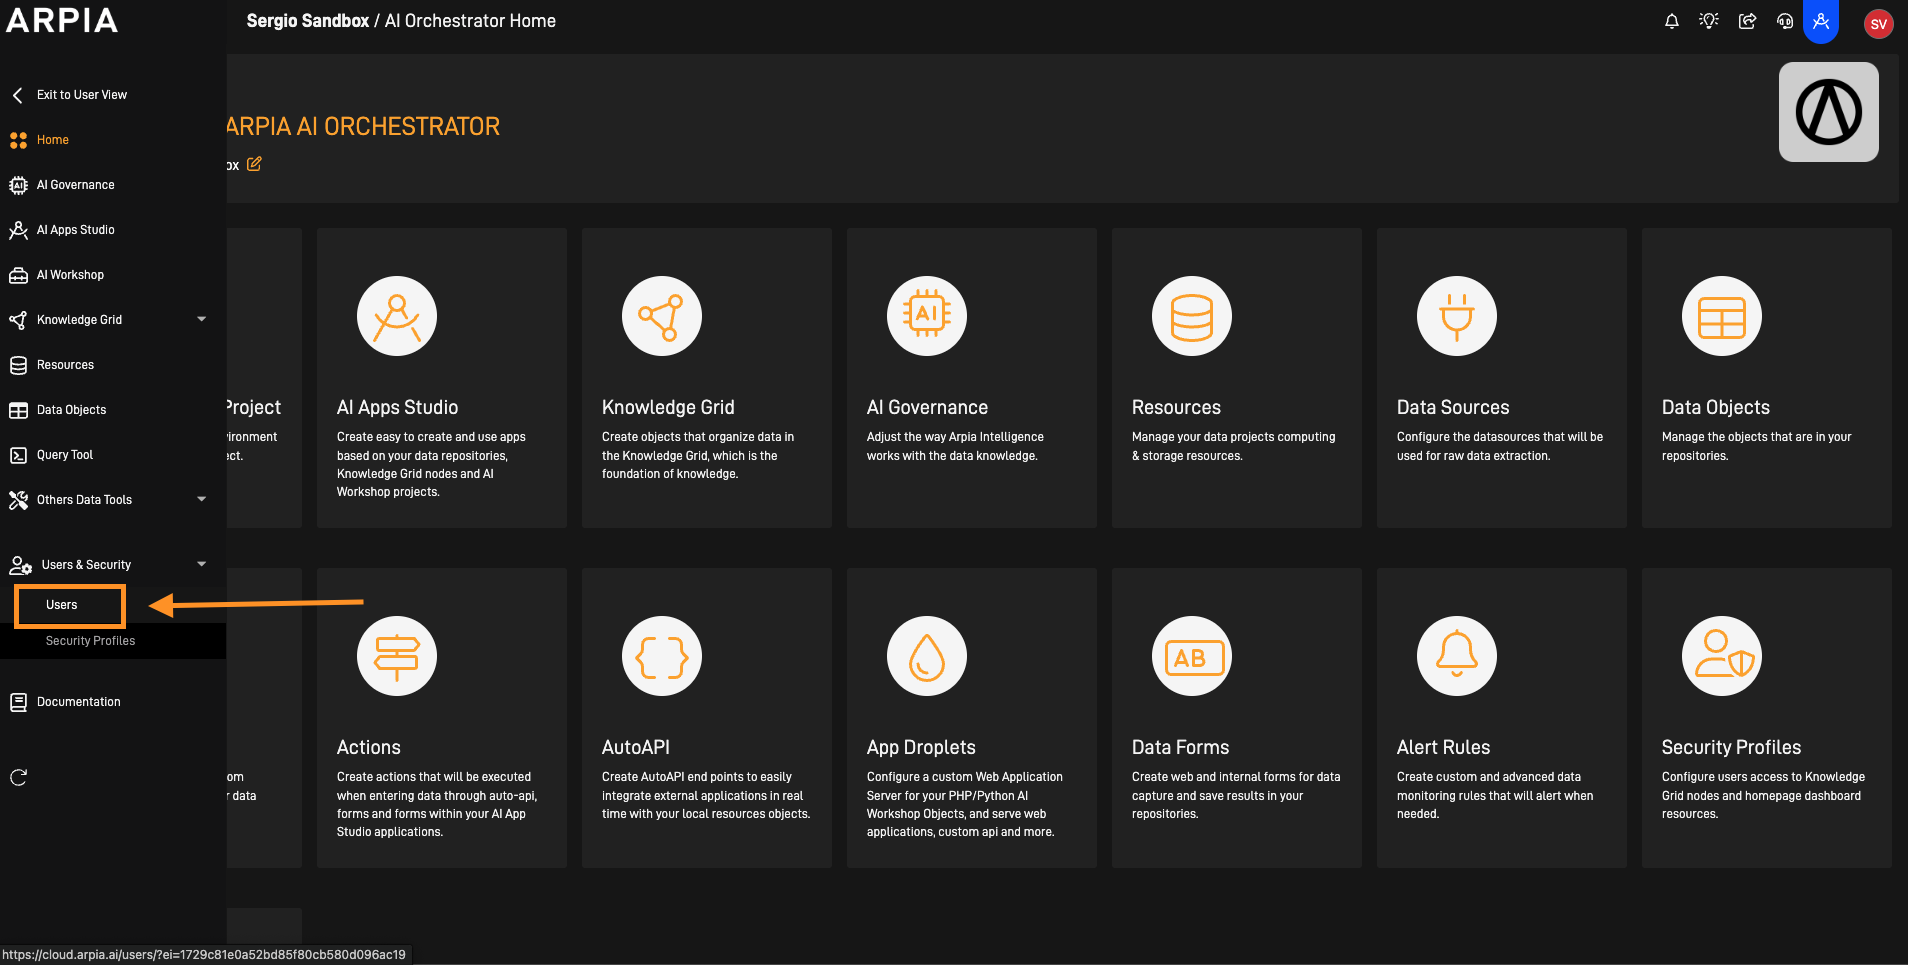Open the headset support icon
Screen dimensions: 1908x965
[x=1785, y=21]
